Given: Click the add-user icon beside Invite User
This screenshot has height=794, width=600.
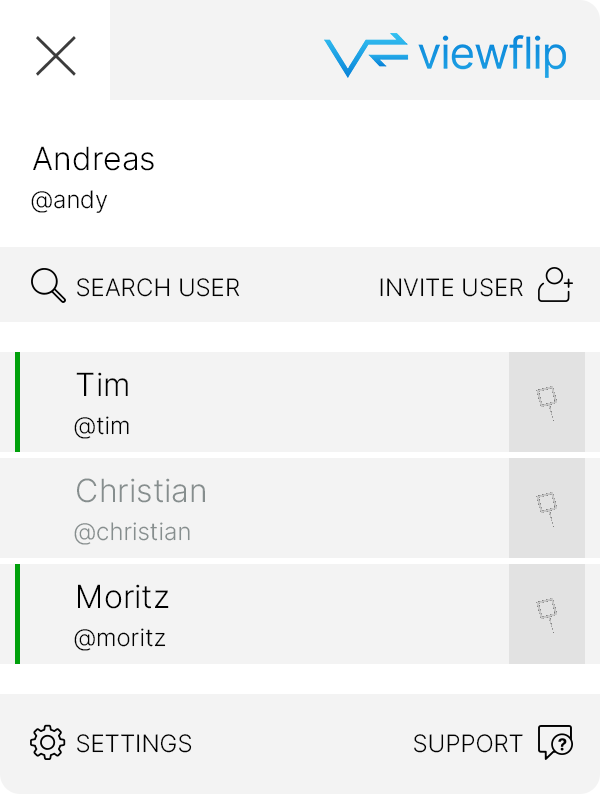Looking at the screenshot, I should pos(555,286).
